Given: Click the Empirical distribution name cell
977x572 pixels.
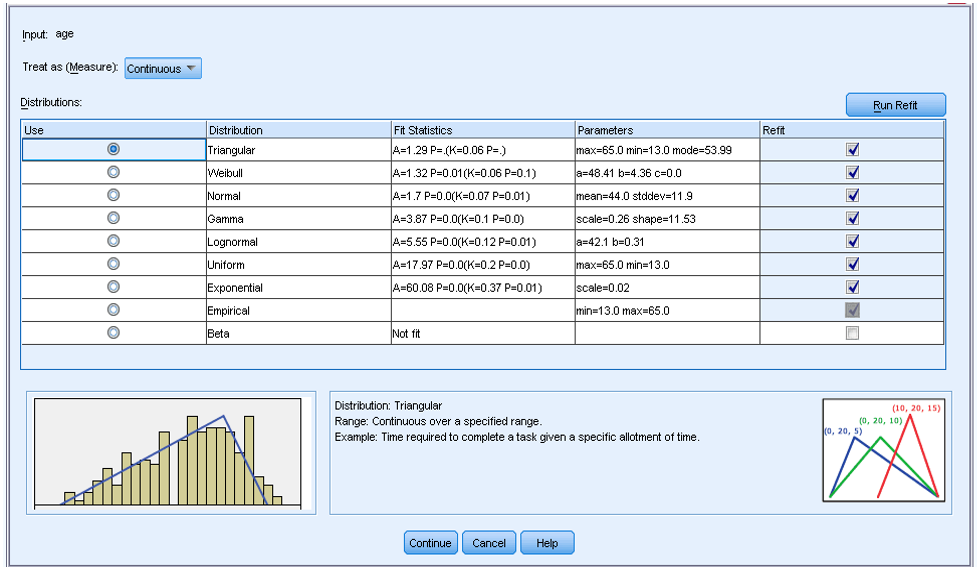Looking at the screenshot, I should click(298, 310).
